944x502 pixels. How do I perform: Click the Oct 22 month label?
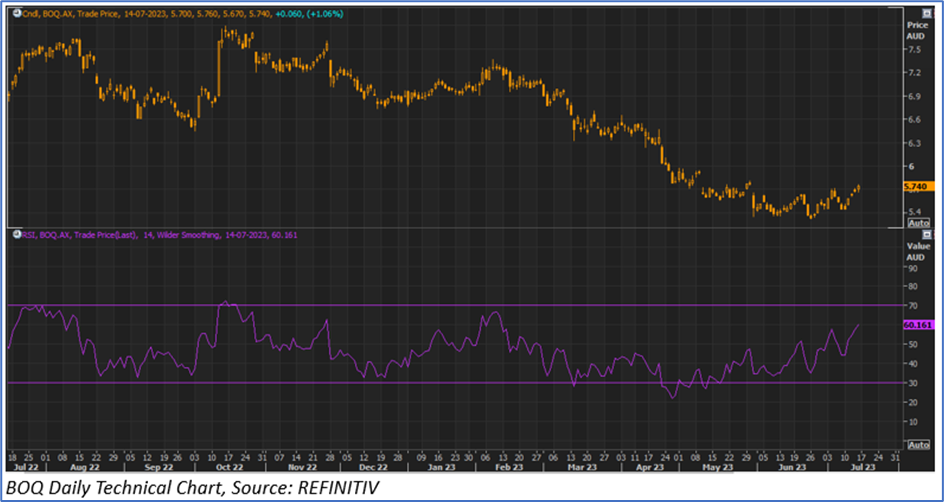point(229,466)
